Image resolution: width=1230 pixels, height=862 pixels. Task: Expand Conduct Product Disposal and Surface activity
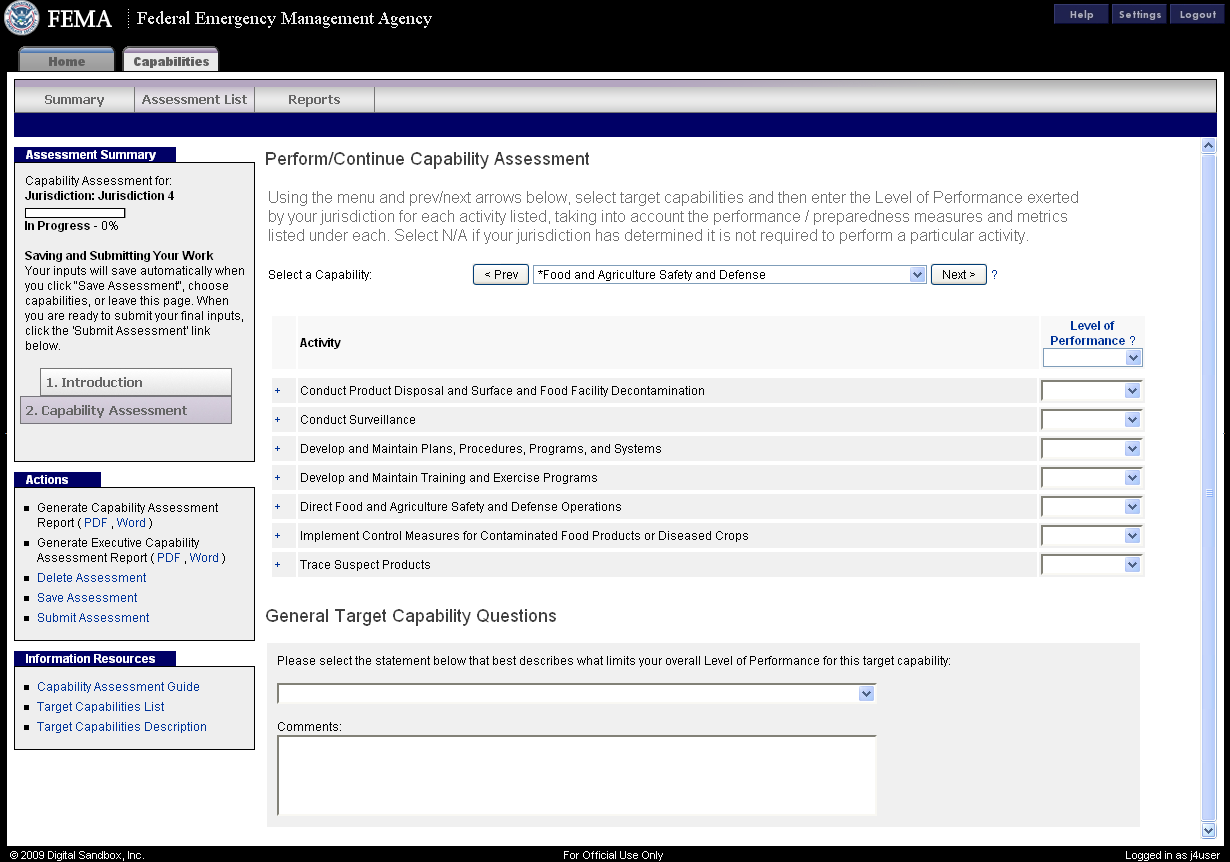coord(278,391)
